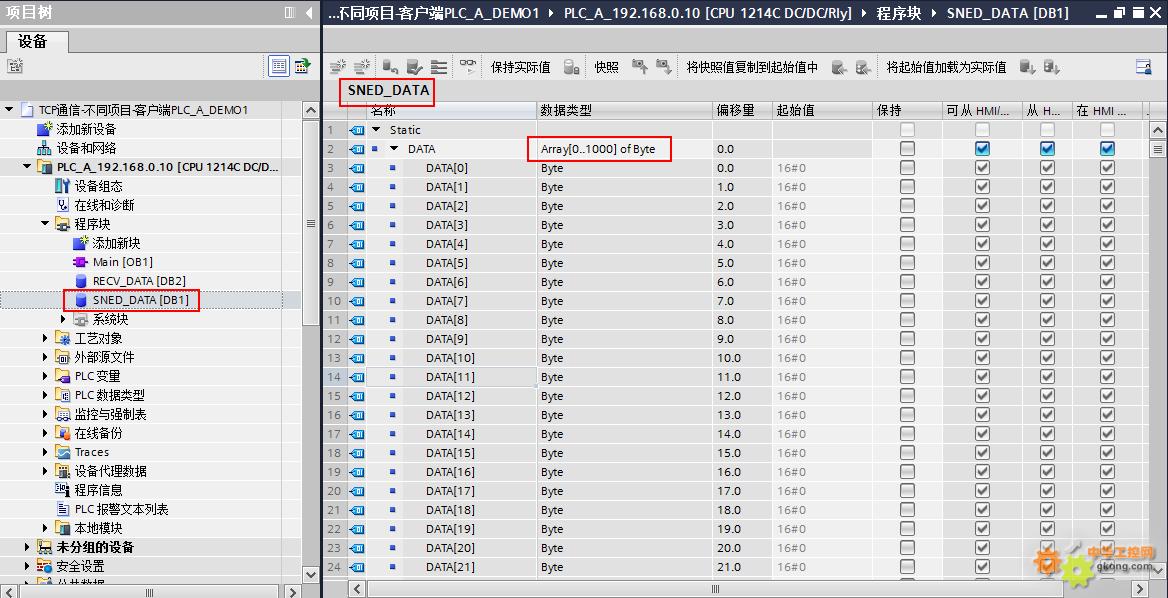Toggle 保持 checkbox for DATA array row
This screenshot has width=1168, height=598.
click(x=907, y=149)
